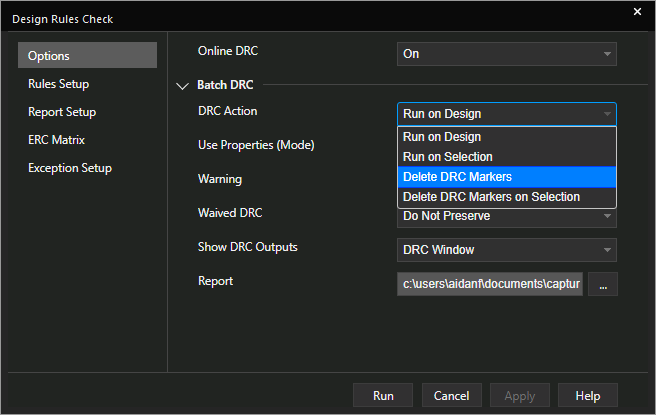656x415 pixels.
Task: Click the Report label
Action: pyautogui.click(x=215, y=281)
